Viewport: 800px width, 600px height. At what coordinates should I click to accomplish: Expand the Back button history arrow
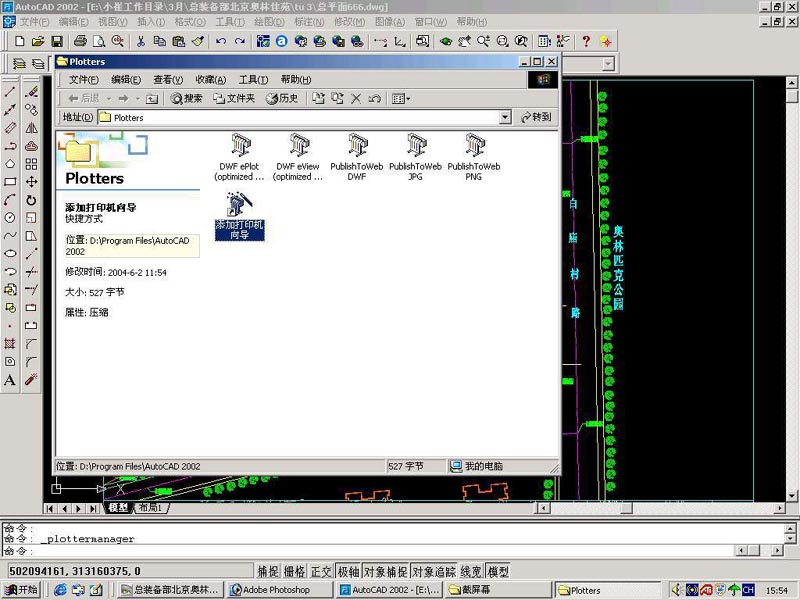tap(109, 98)
